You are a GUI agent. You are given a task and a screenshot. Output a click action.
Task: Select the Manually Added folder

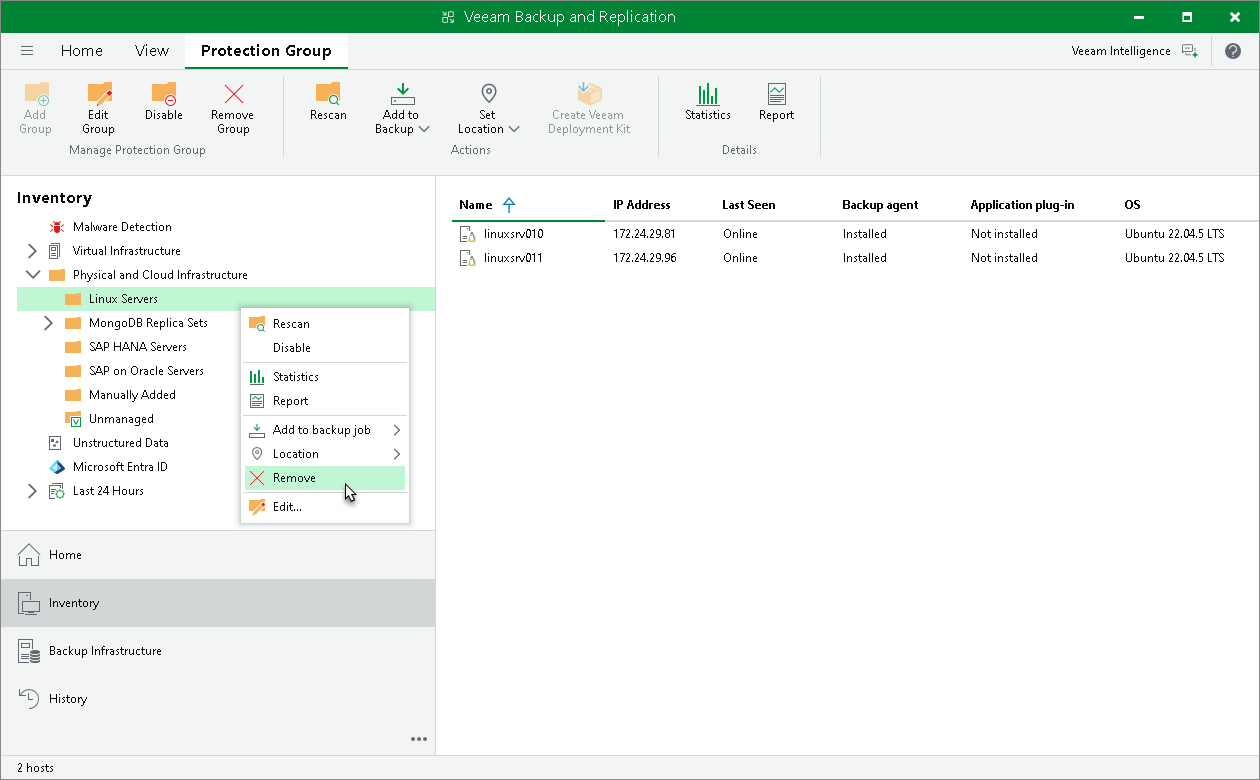132,395
